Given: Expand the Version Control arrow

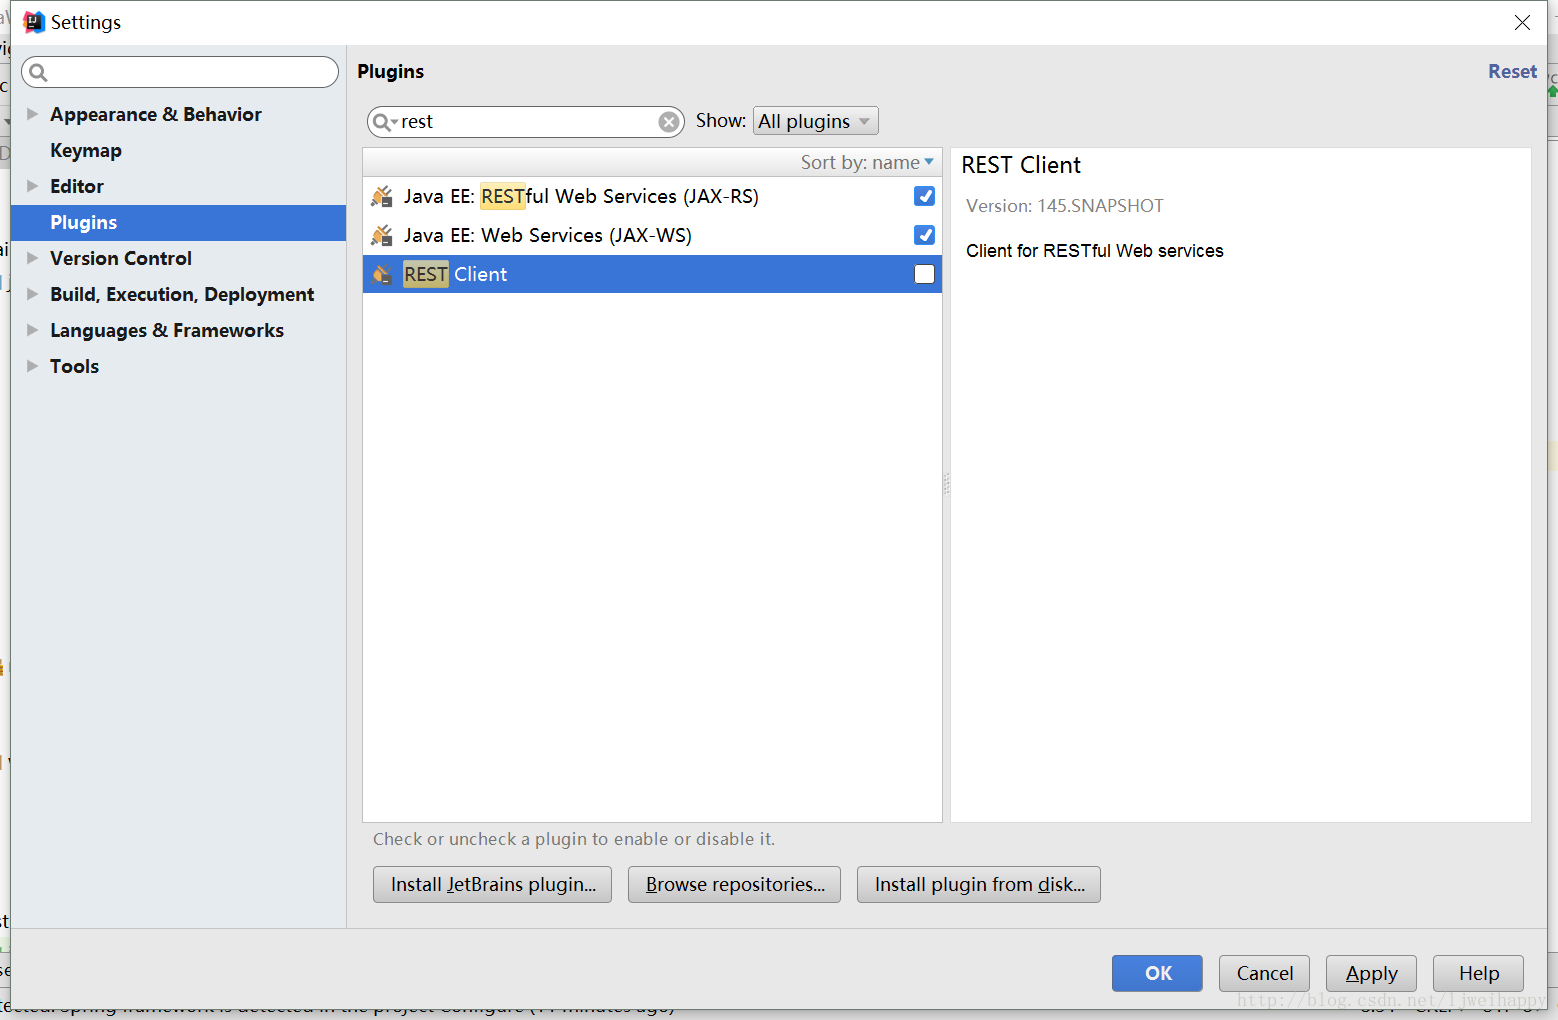Looking at the screenshot, I should point(32,258).
